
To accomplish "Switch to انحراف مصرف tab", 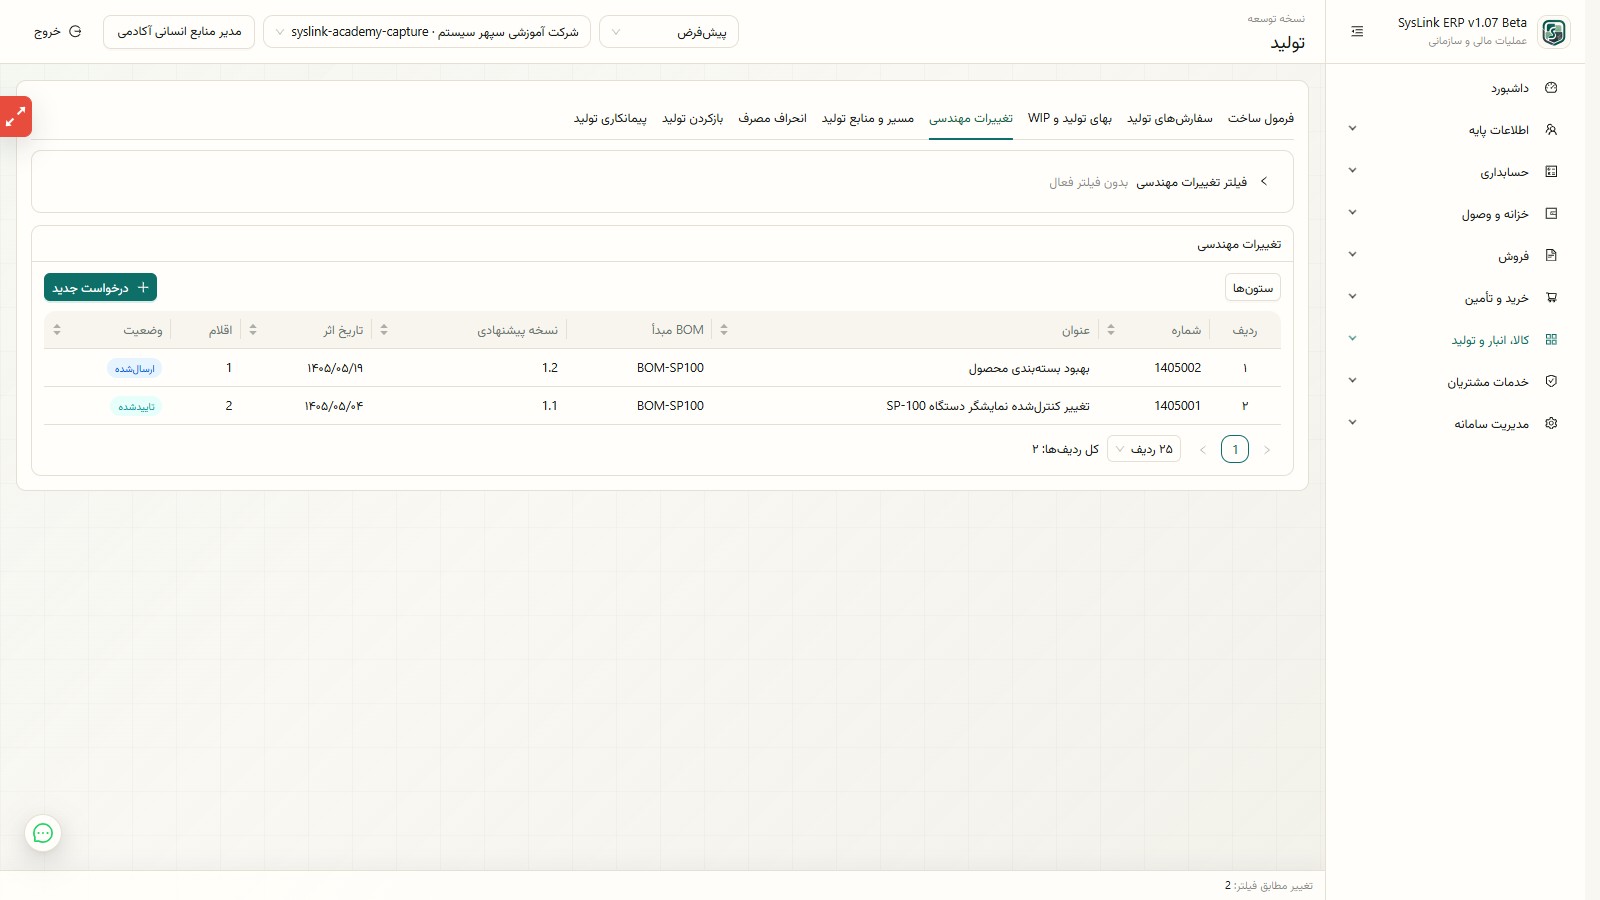I will 772,118.
